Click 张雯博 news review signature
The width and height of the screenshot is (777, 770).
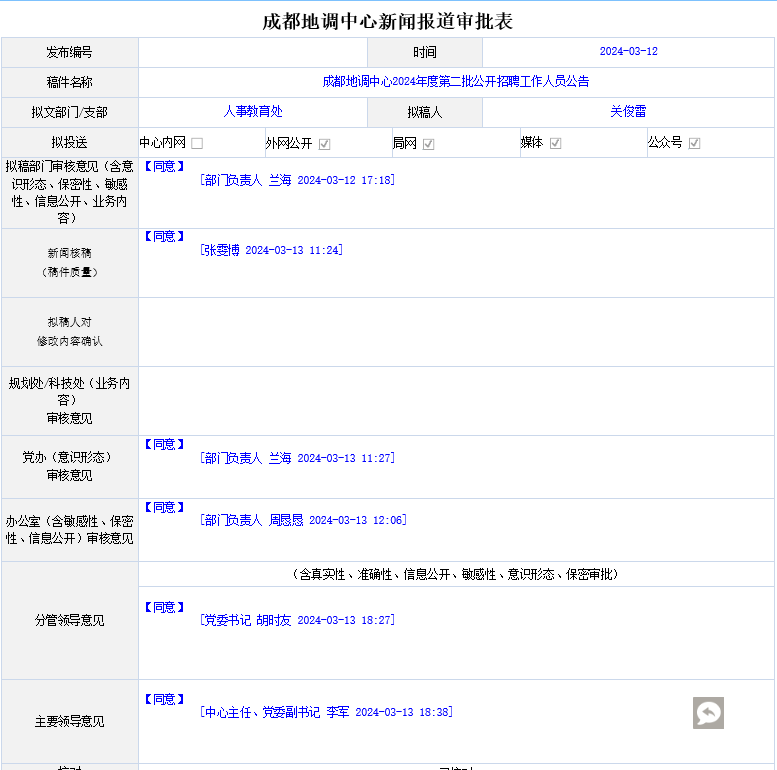pos(272,251)
